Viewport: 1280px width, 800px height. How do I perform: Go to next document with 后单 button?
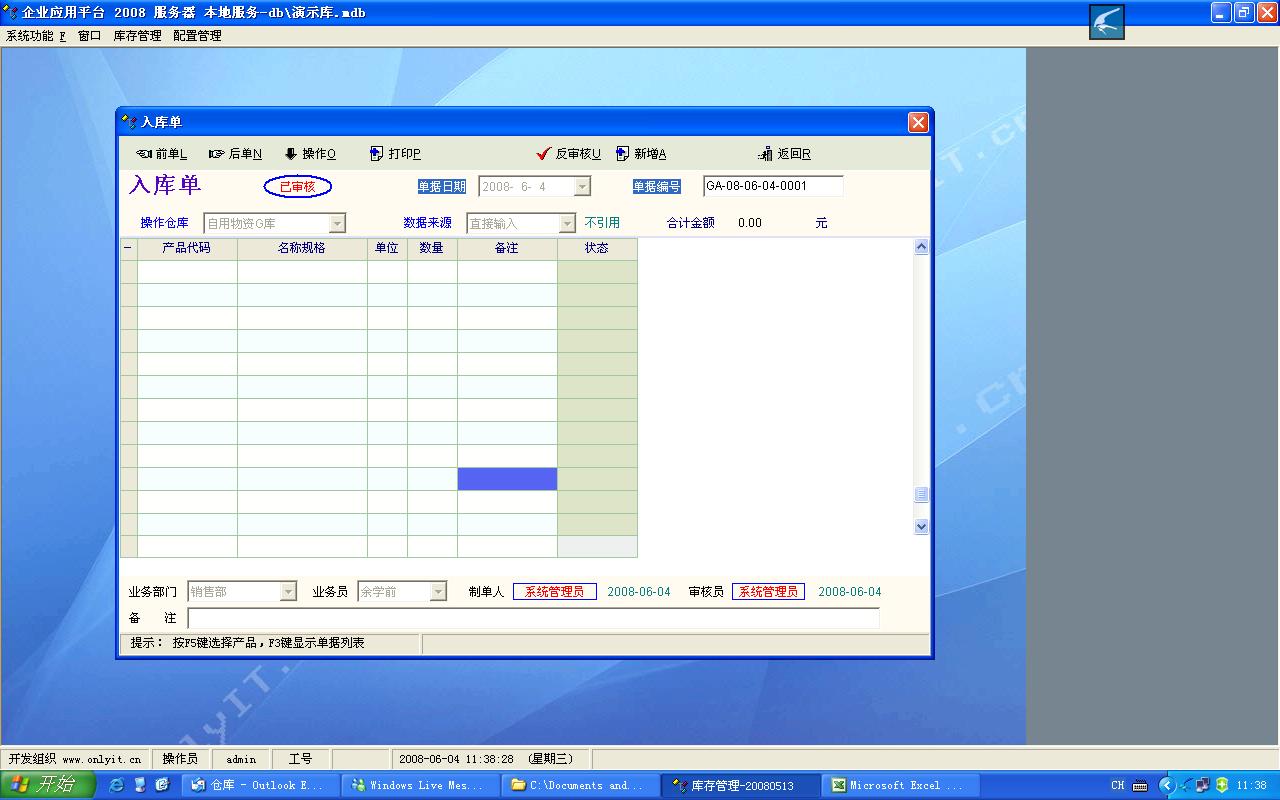[x=235, y=154]
